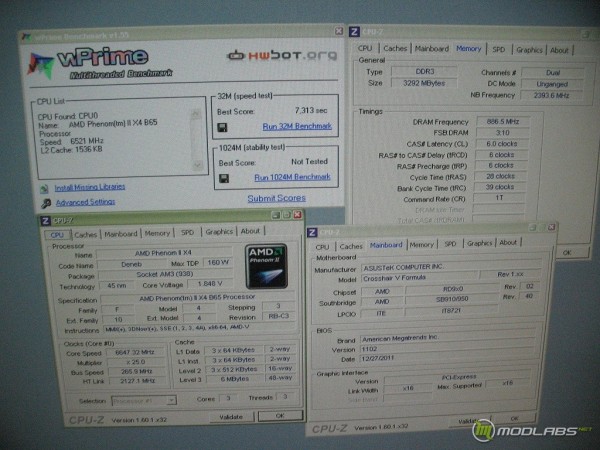Switch to SPD tab in the CPU window
This screenshot has height=450, width=600.
[187, 232]
